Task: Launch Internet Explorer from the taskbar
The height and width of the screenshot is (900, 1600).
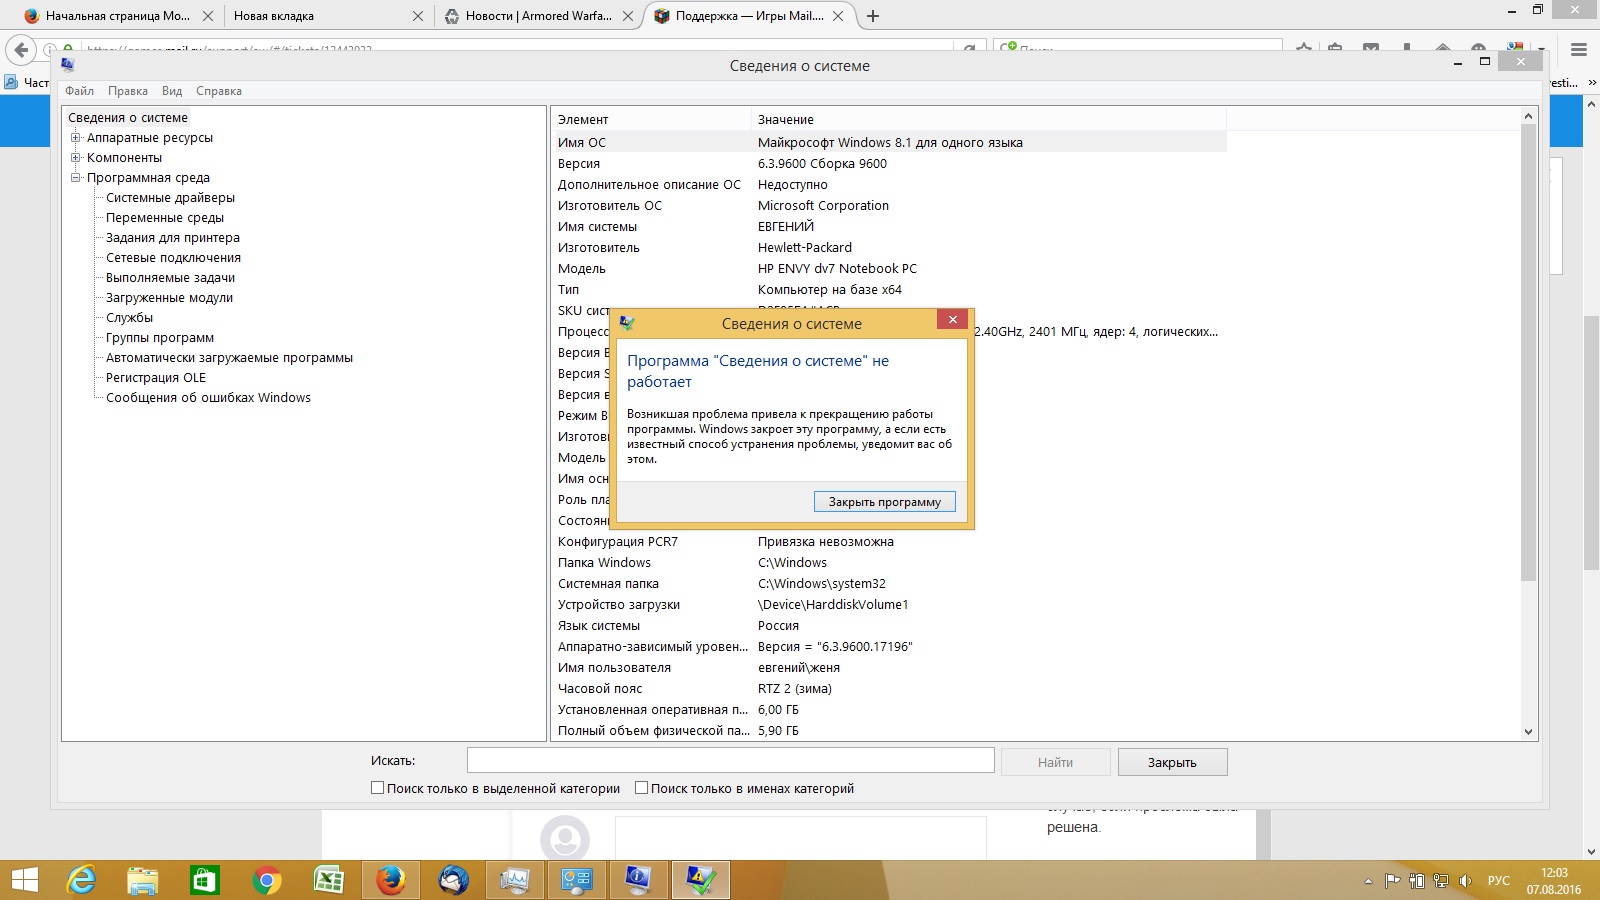Action: pos(81,880)
